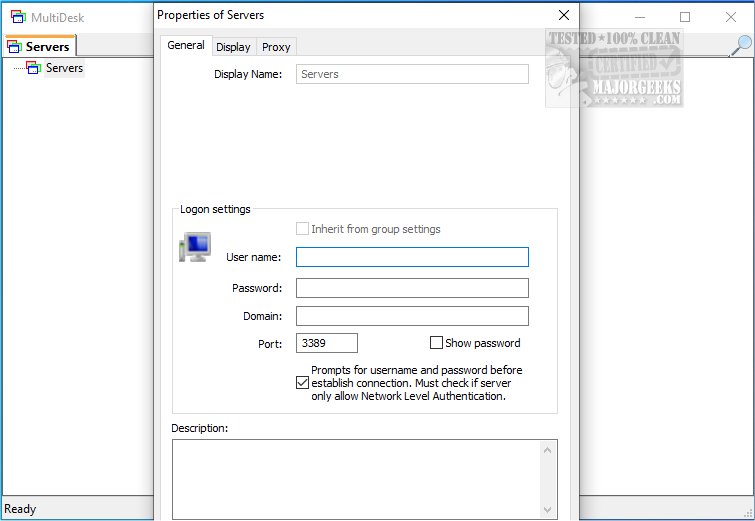Uncheck Prompts for username and password option
Image resolution: width=755 pixels, height=521 pixels.
302,383
